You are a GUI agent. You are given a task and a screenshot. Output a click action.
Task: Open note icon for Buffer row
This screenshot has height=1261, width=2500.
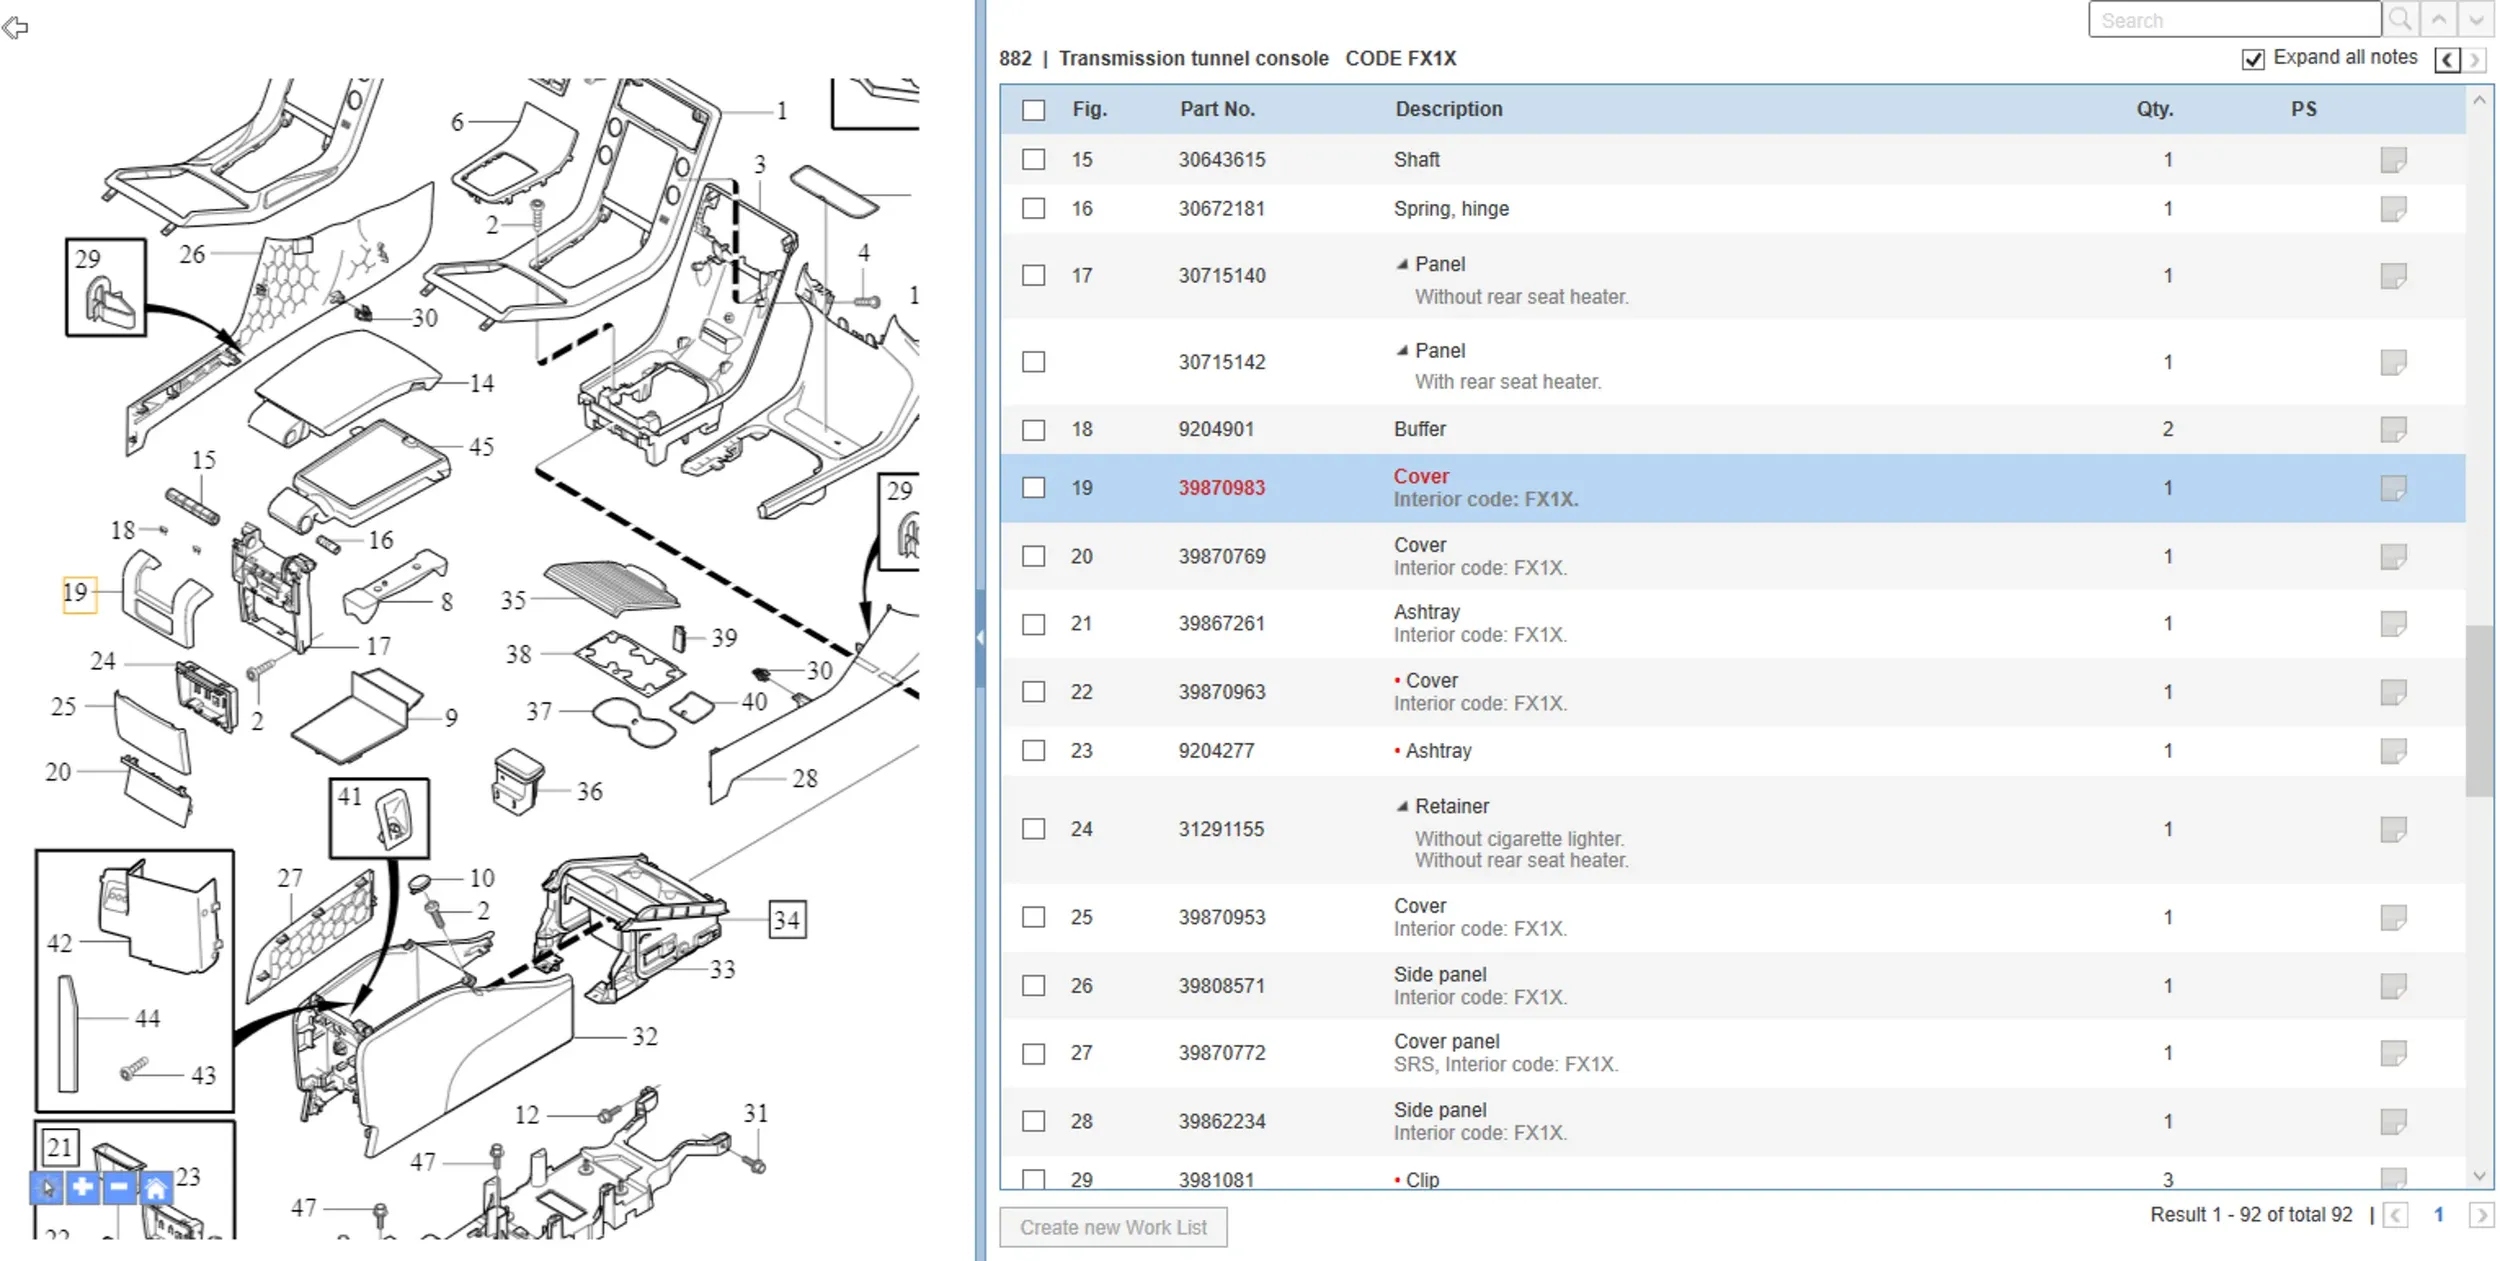click(x=2393, y=430)
